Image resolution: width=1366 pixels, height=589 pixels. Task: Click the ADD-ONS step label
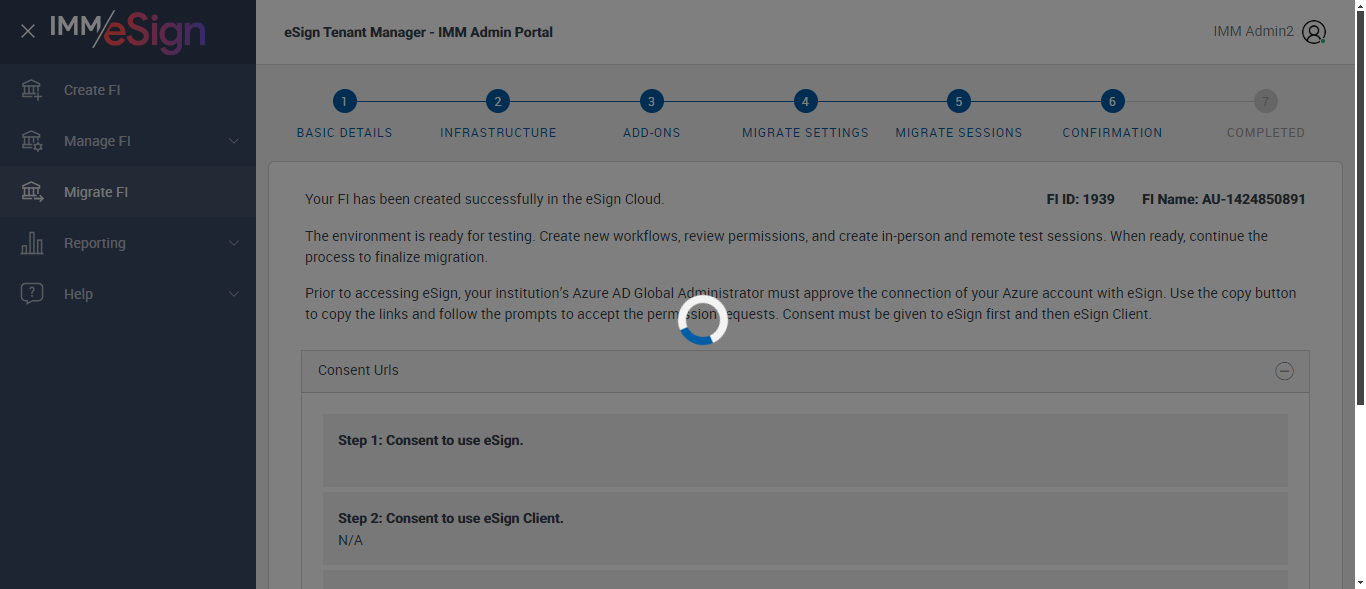pyautogui.click(x=652, y=132)
